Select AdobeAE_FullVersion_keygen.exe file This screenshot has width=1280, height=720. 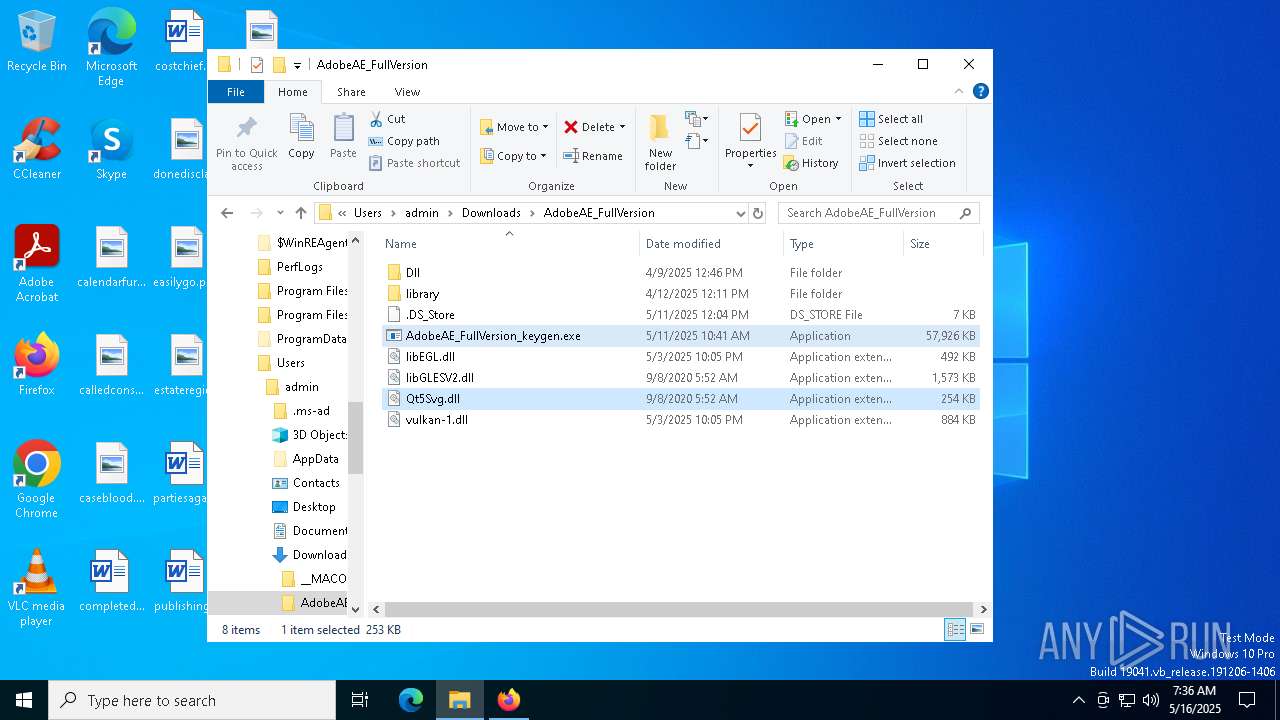click(x=682, y=336)
